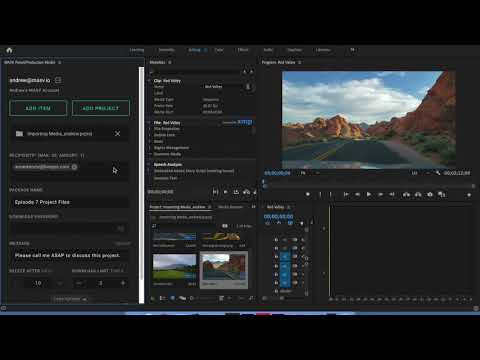This screenshot has height=360, width=480.
Task: Go to In point
Action: tap(346, 194)
